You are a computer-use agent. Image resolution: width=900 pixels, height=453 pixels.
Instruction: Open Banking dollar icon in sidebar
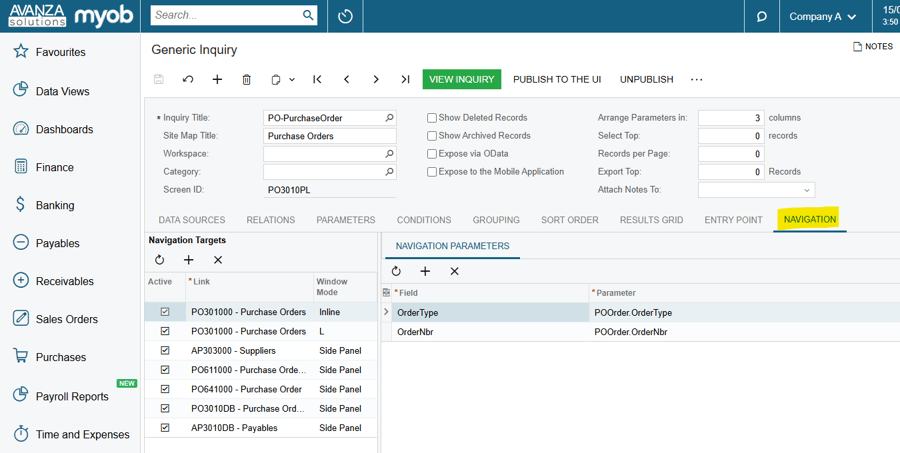click(x=21, y=204)
